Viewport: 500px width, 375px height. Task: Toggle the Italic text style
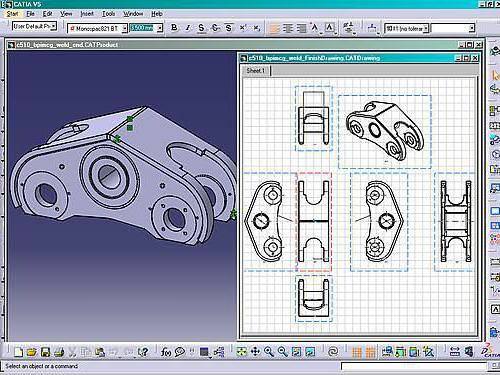188,28
